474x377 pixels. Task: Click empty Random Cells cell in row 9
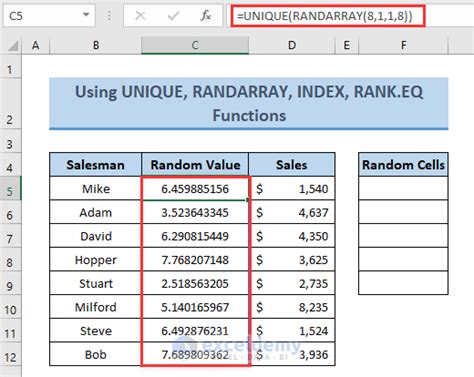pos(403,283)
